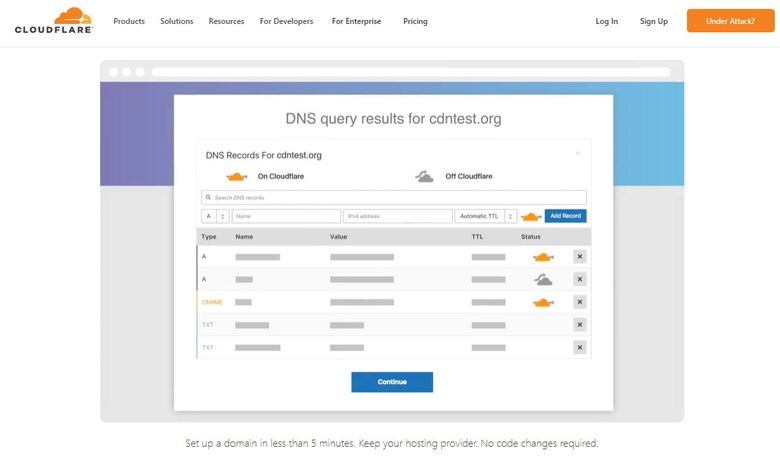
Task: Click the mock browser address bar
Action: click(x=411, y=72)
